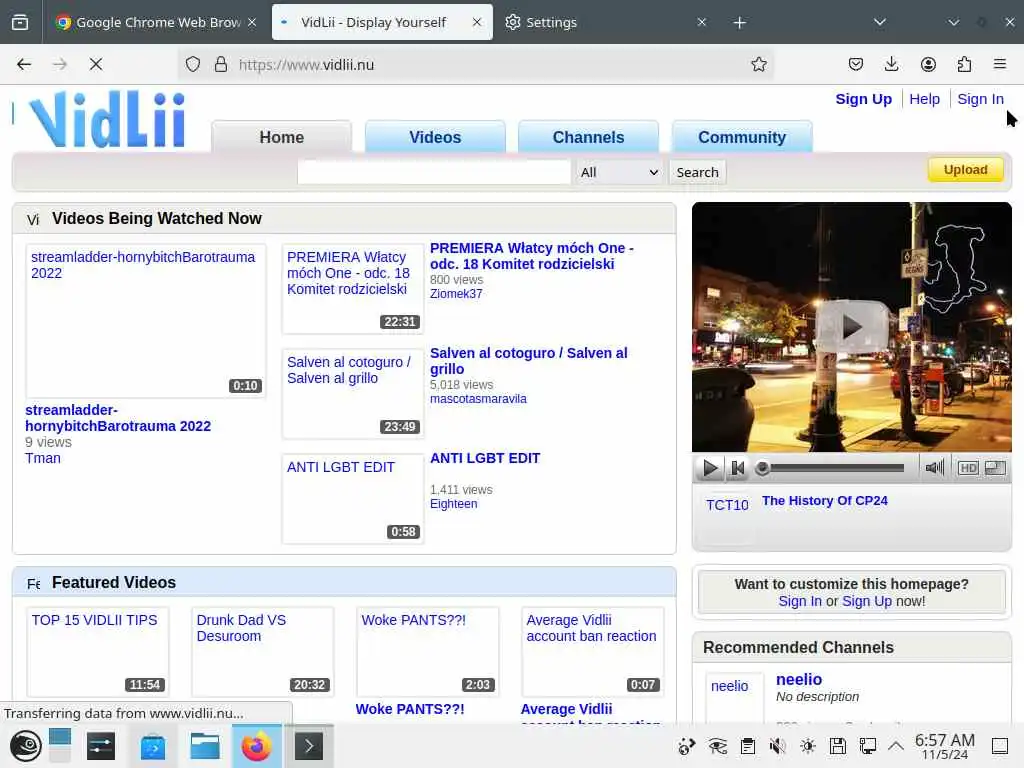Open a new browser tab with plus
1024x768 pixels.
coord(739,23)
